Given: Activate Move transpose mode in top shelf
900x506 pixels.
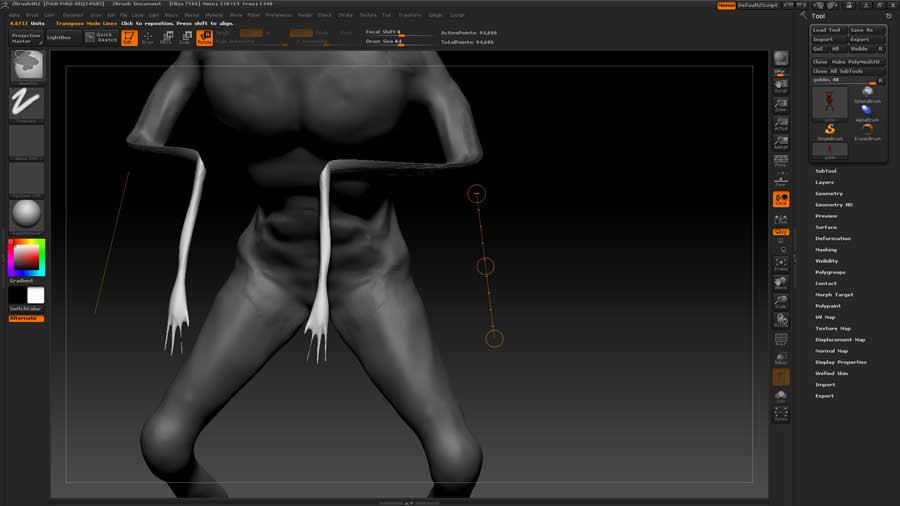Looking at the screenshot, I should [166, 38].
